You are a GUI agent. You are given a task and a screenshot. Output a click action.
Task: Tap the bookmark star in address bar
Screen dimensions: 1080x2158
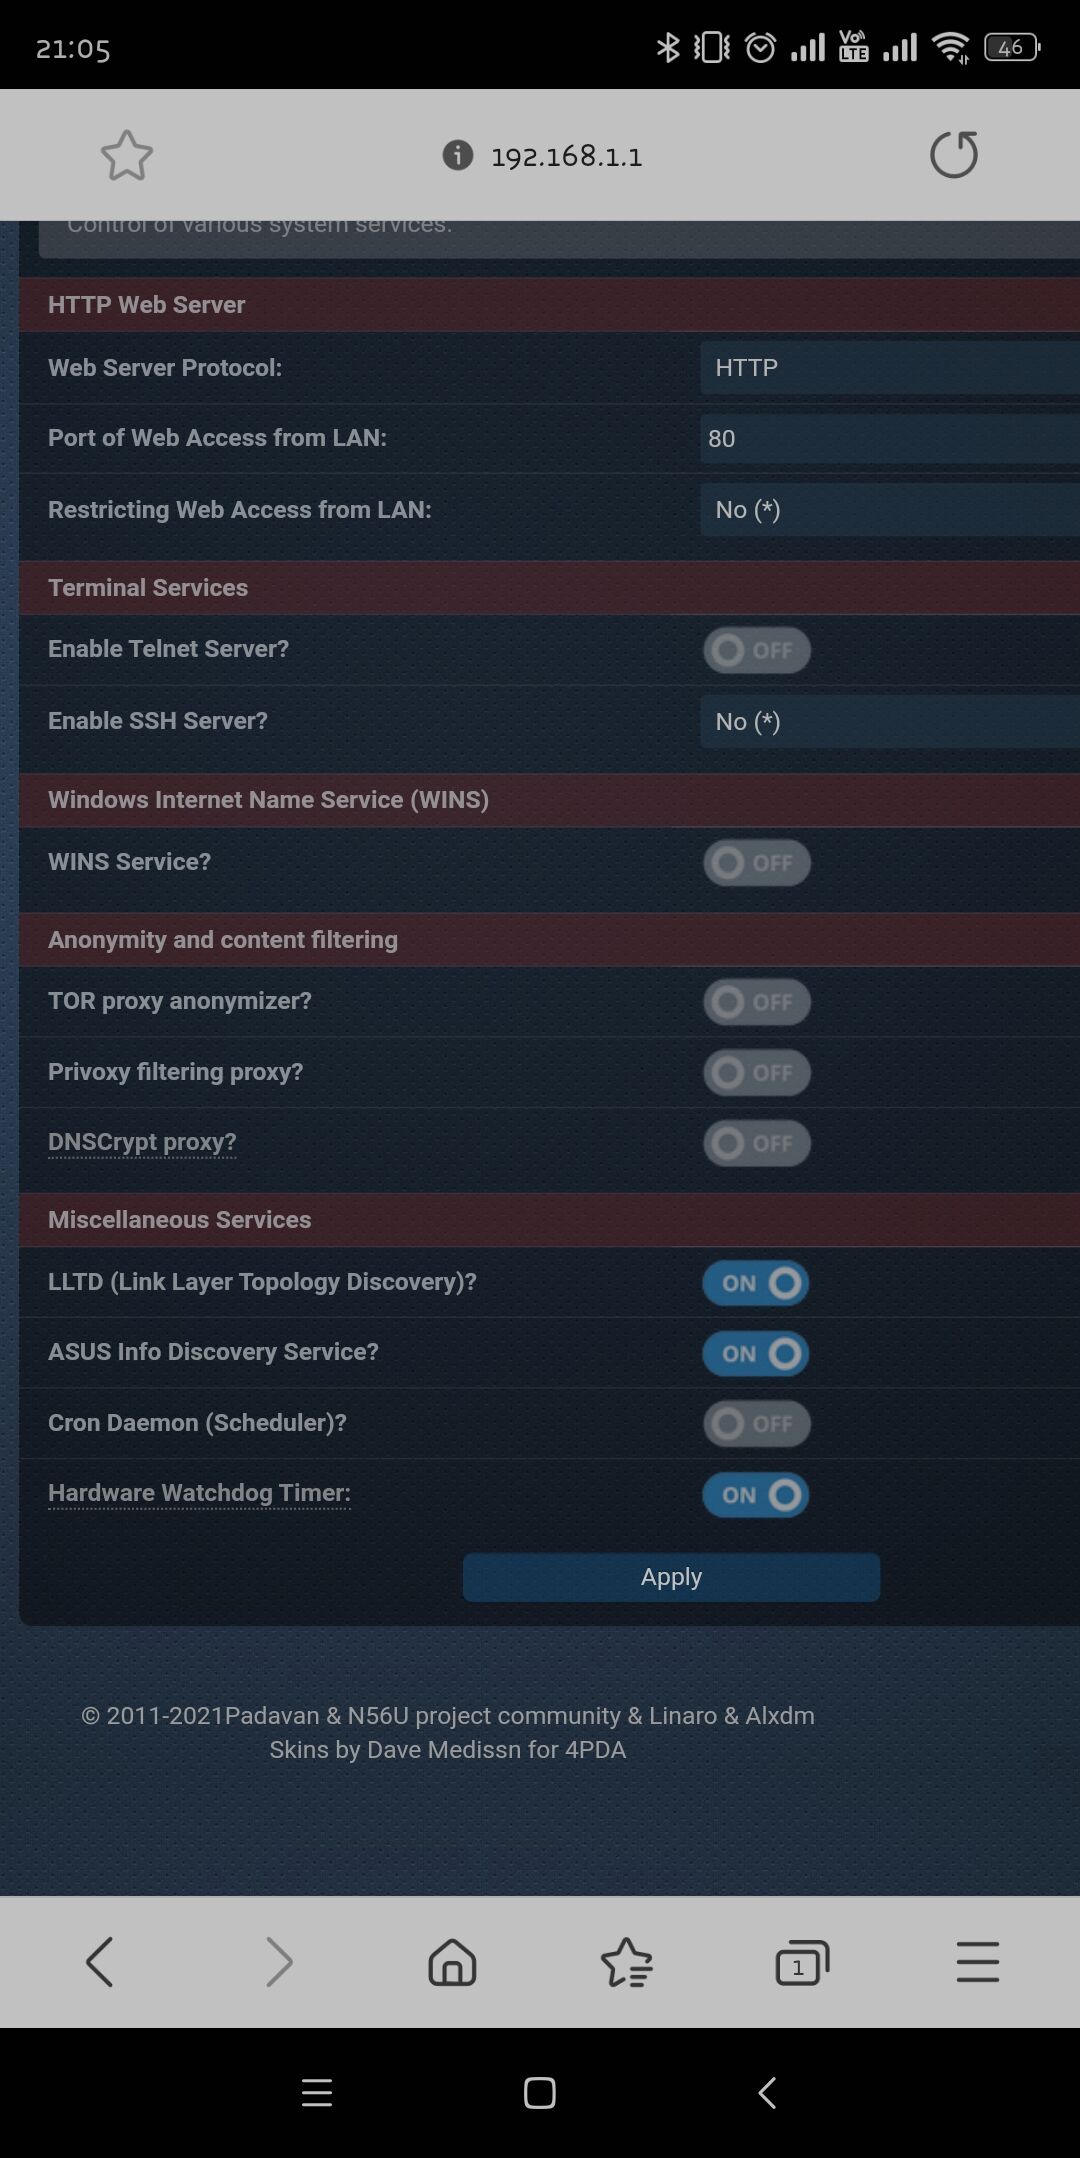127,155
